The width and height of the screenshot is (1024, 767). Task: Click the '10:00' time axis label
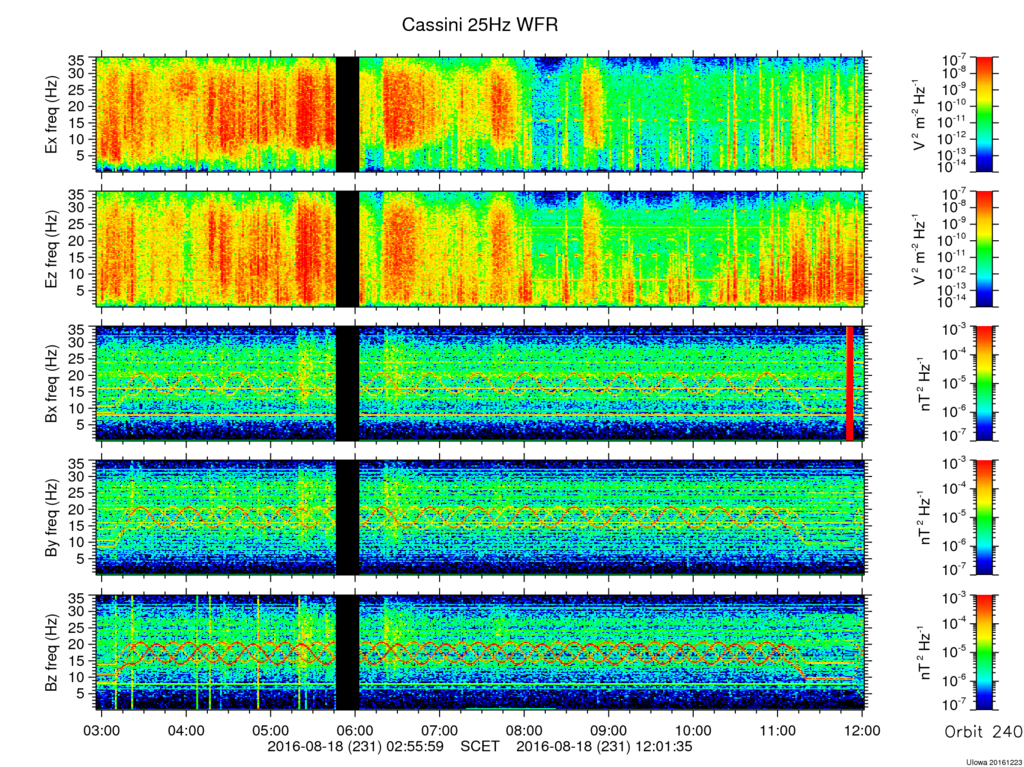(x=694, y=728)
